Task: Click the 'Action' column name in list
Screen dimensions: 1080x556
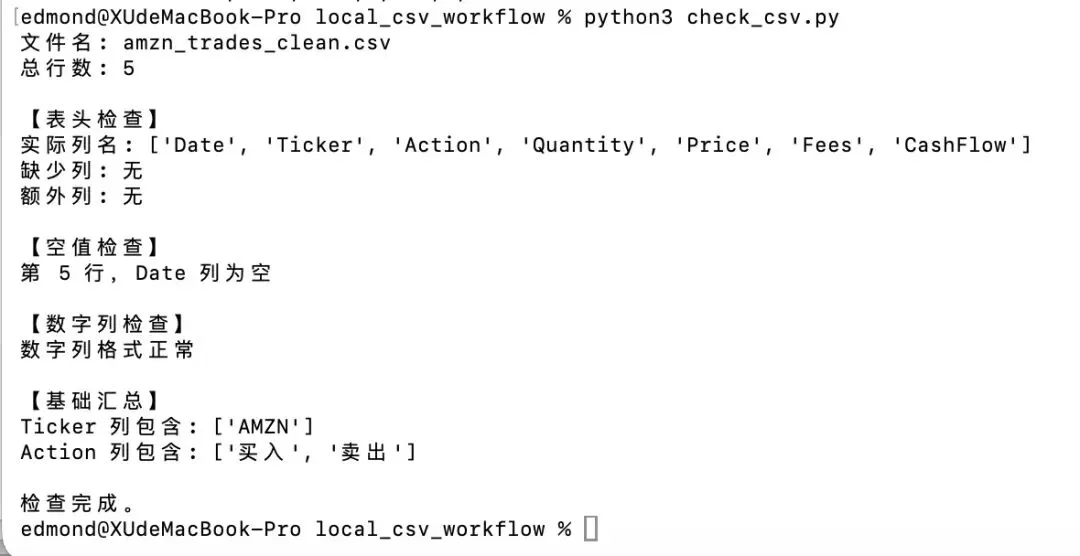Action: click(x=442, y=145)
